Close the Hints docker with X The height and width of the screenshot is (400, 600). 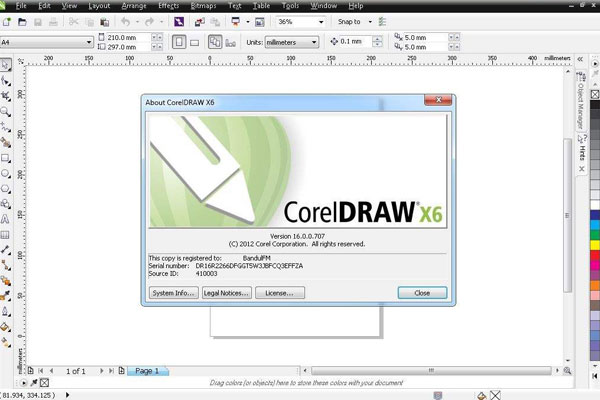pos(582,169)
